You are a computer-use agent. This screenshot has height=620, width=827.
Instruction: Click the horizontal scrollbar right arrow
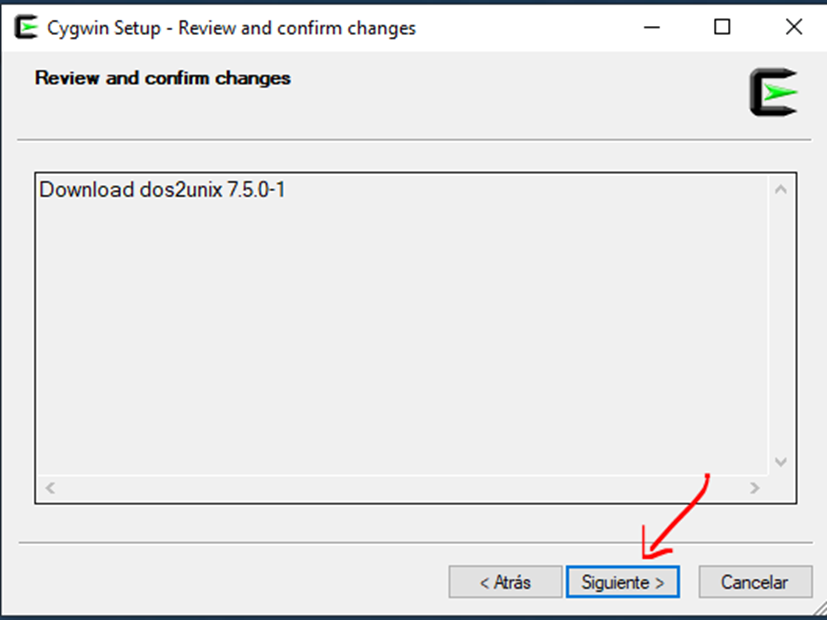(755, 488)
